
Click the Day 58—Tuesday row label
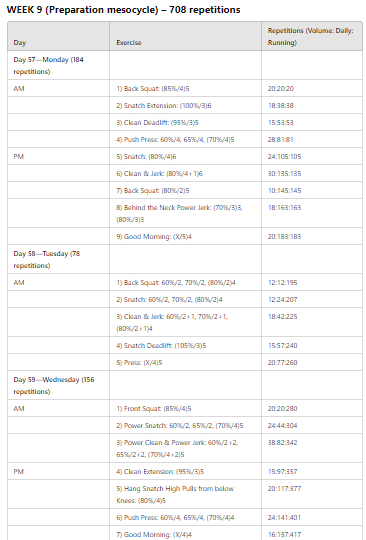point(47,259)
